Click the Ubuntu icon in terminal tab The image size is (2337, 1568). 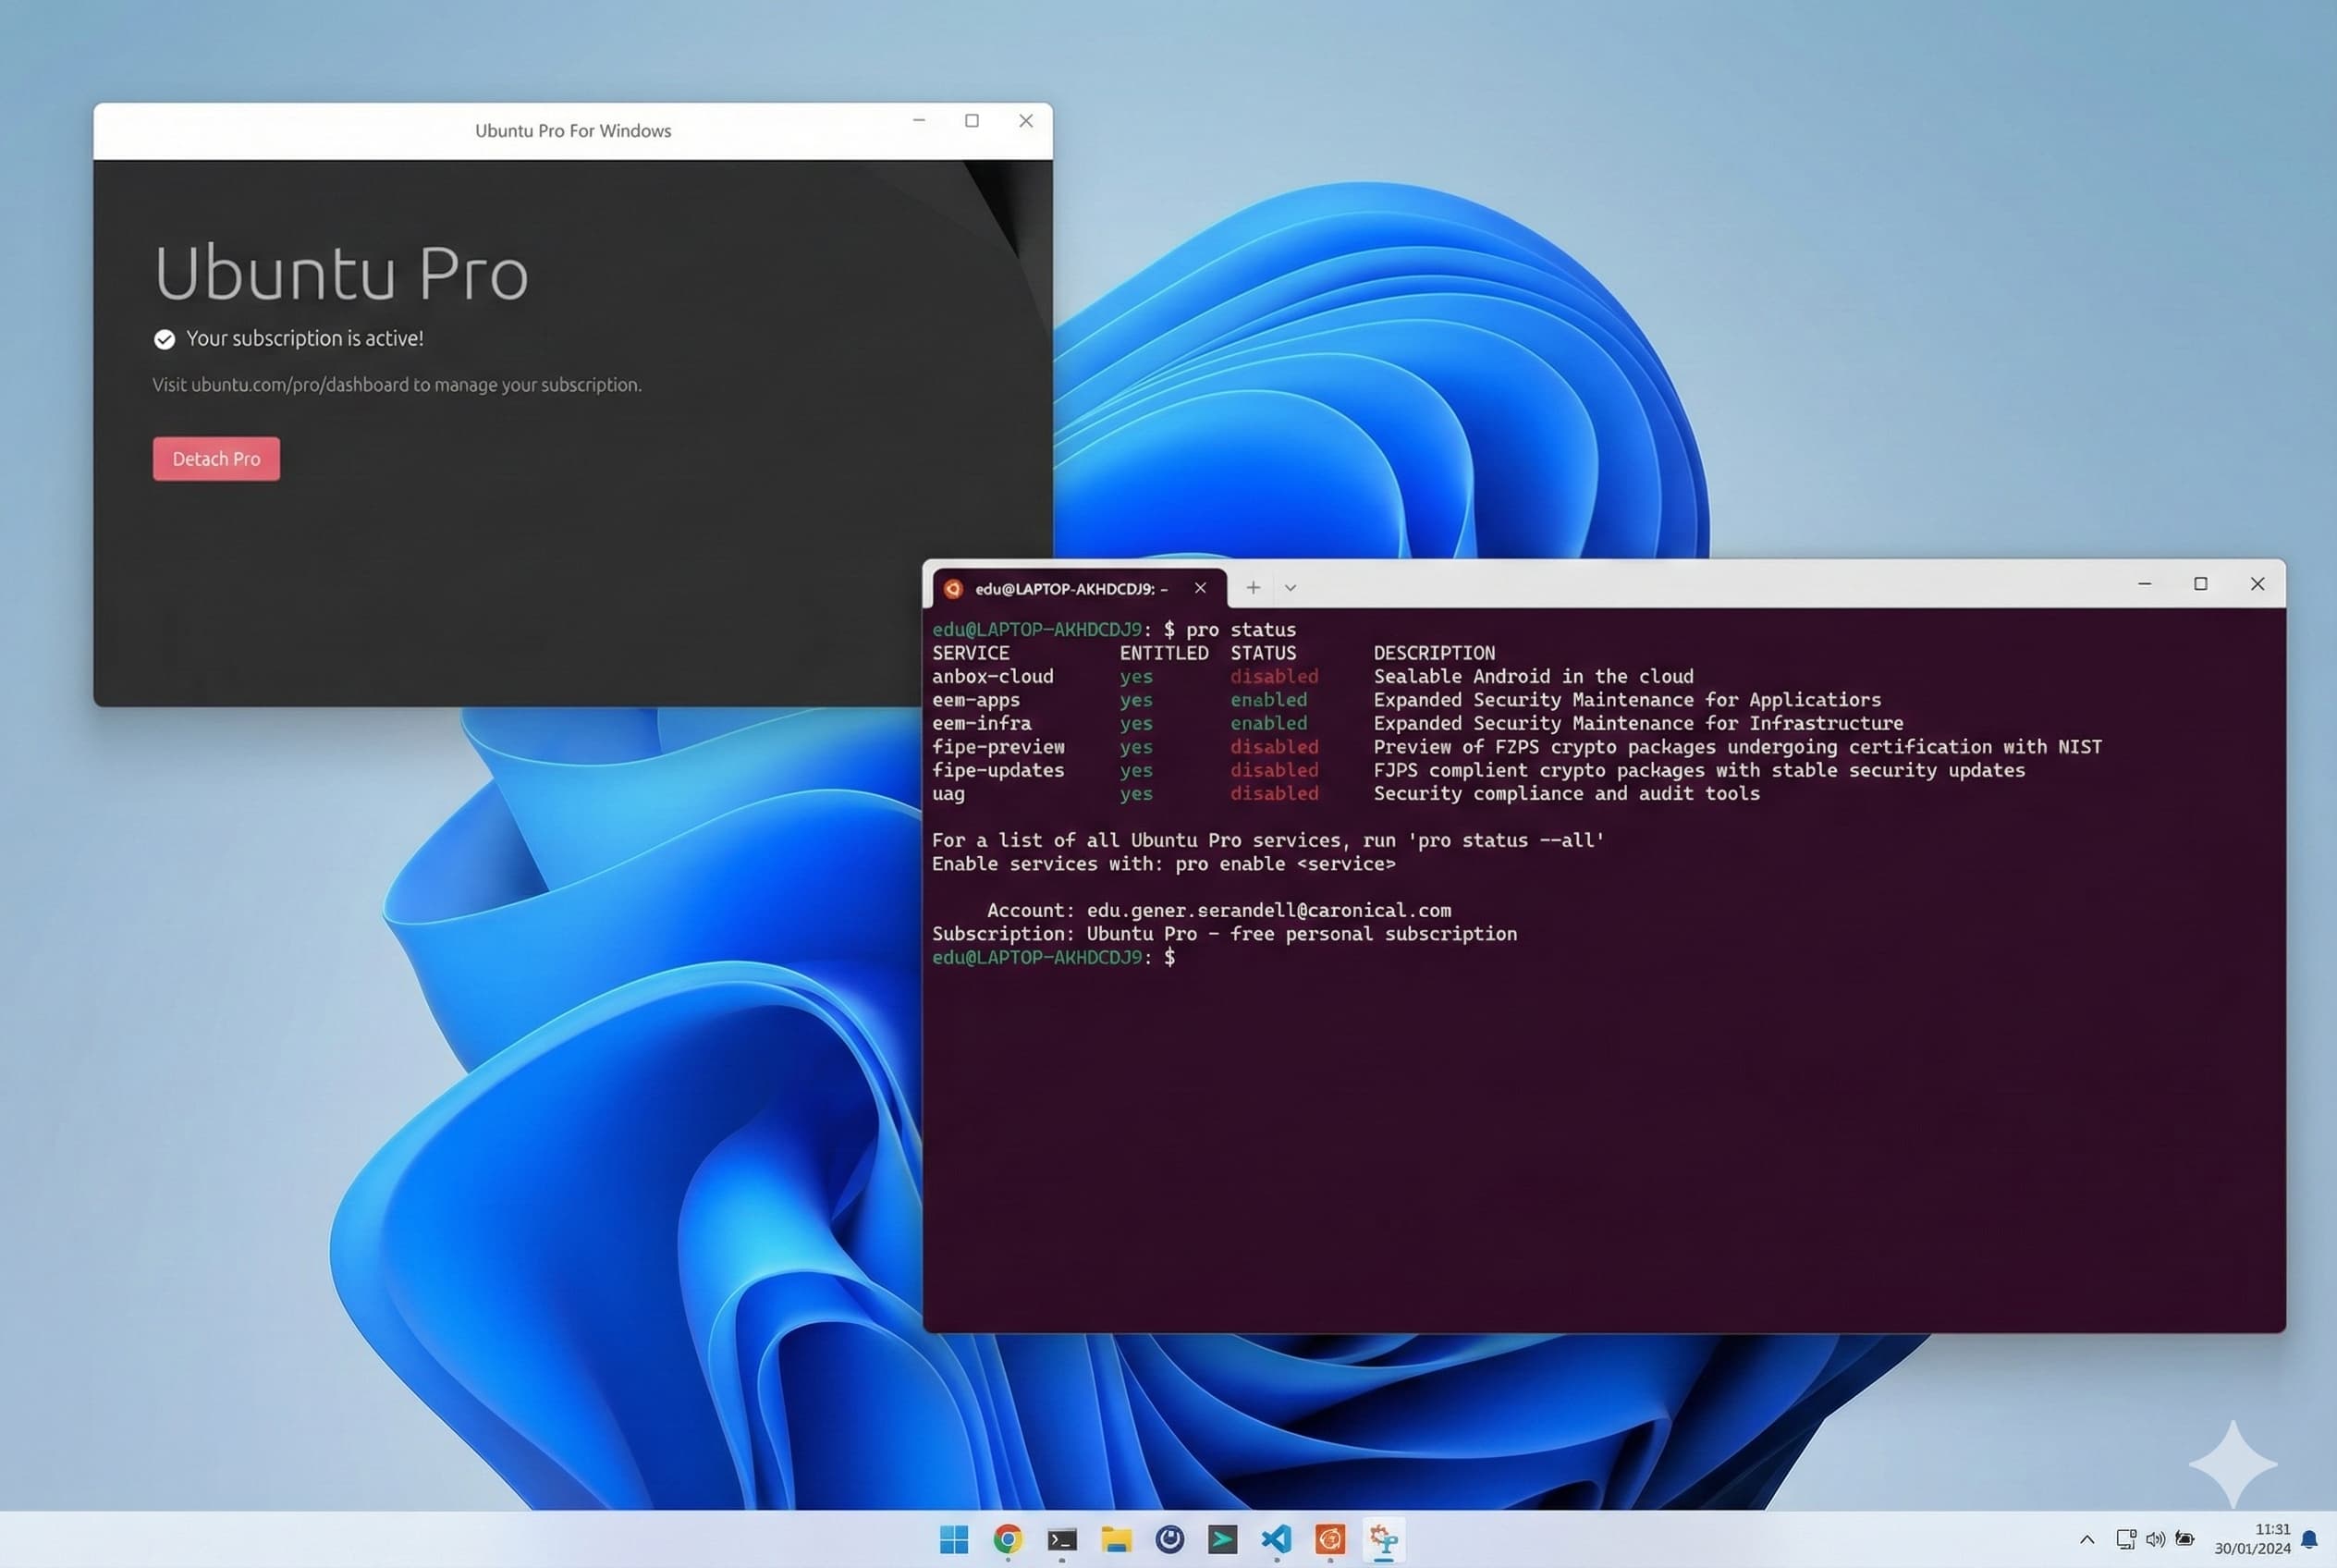point(953,589)
